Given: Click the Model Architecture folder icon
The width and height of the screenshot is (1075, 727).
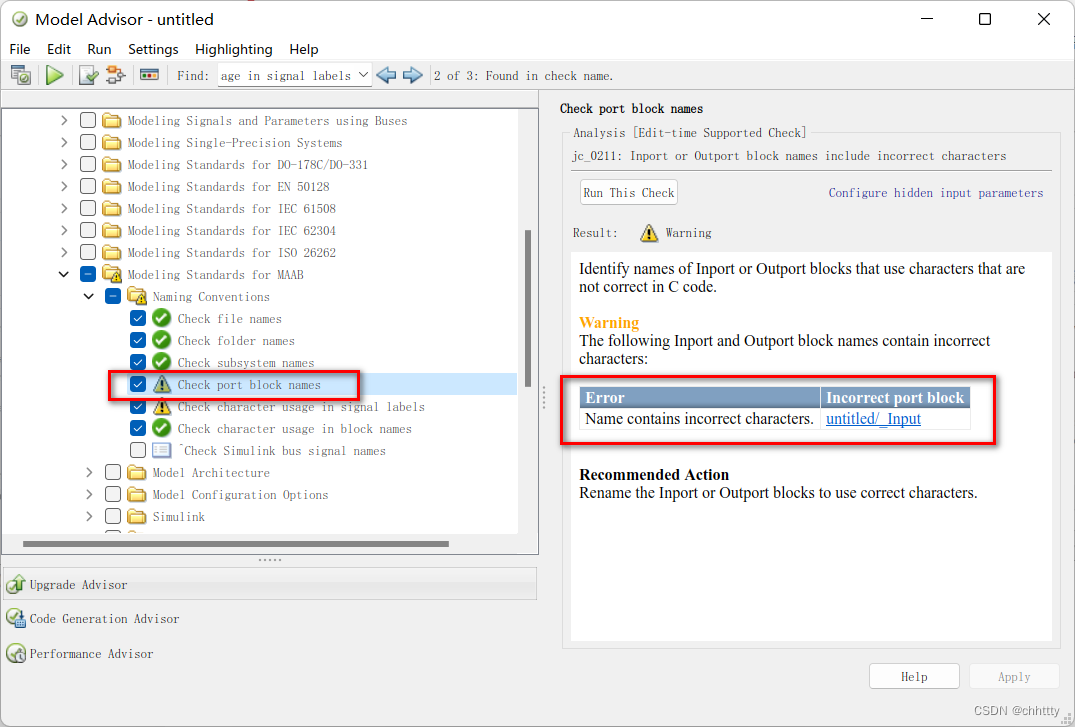Looking at the screenshot, I should point(136,473).
